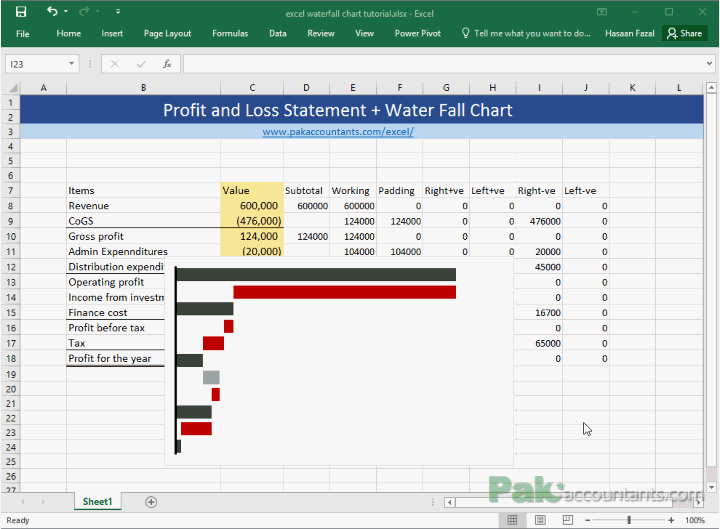Switch to Page Break Preview icon

(x=568, y=520)
